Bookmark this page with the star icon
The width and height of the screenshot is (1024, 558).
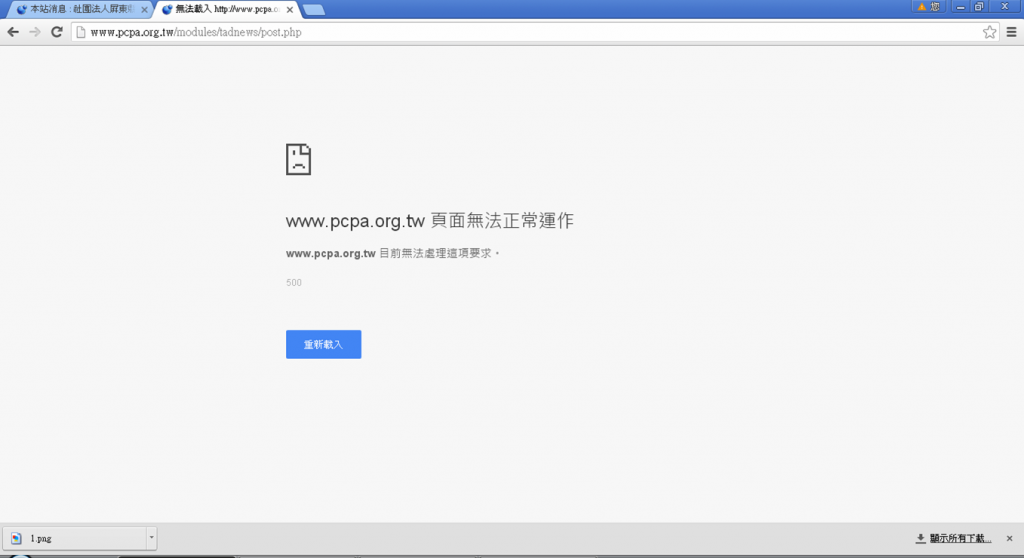pos(989,32)
